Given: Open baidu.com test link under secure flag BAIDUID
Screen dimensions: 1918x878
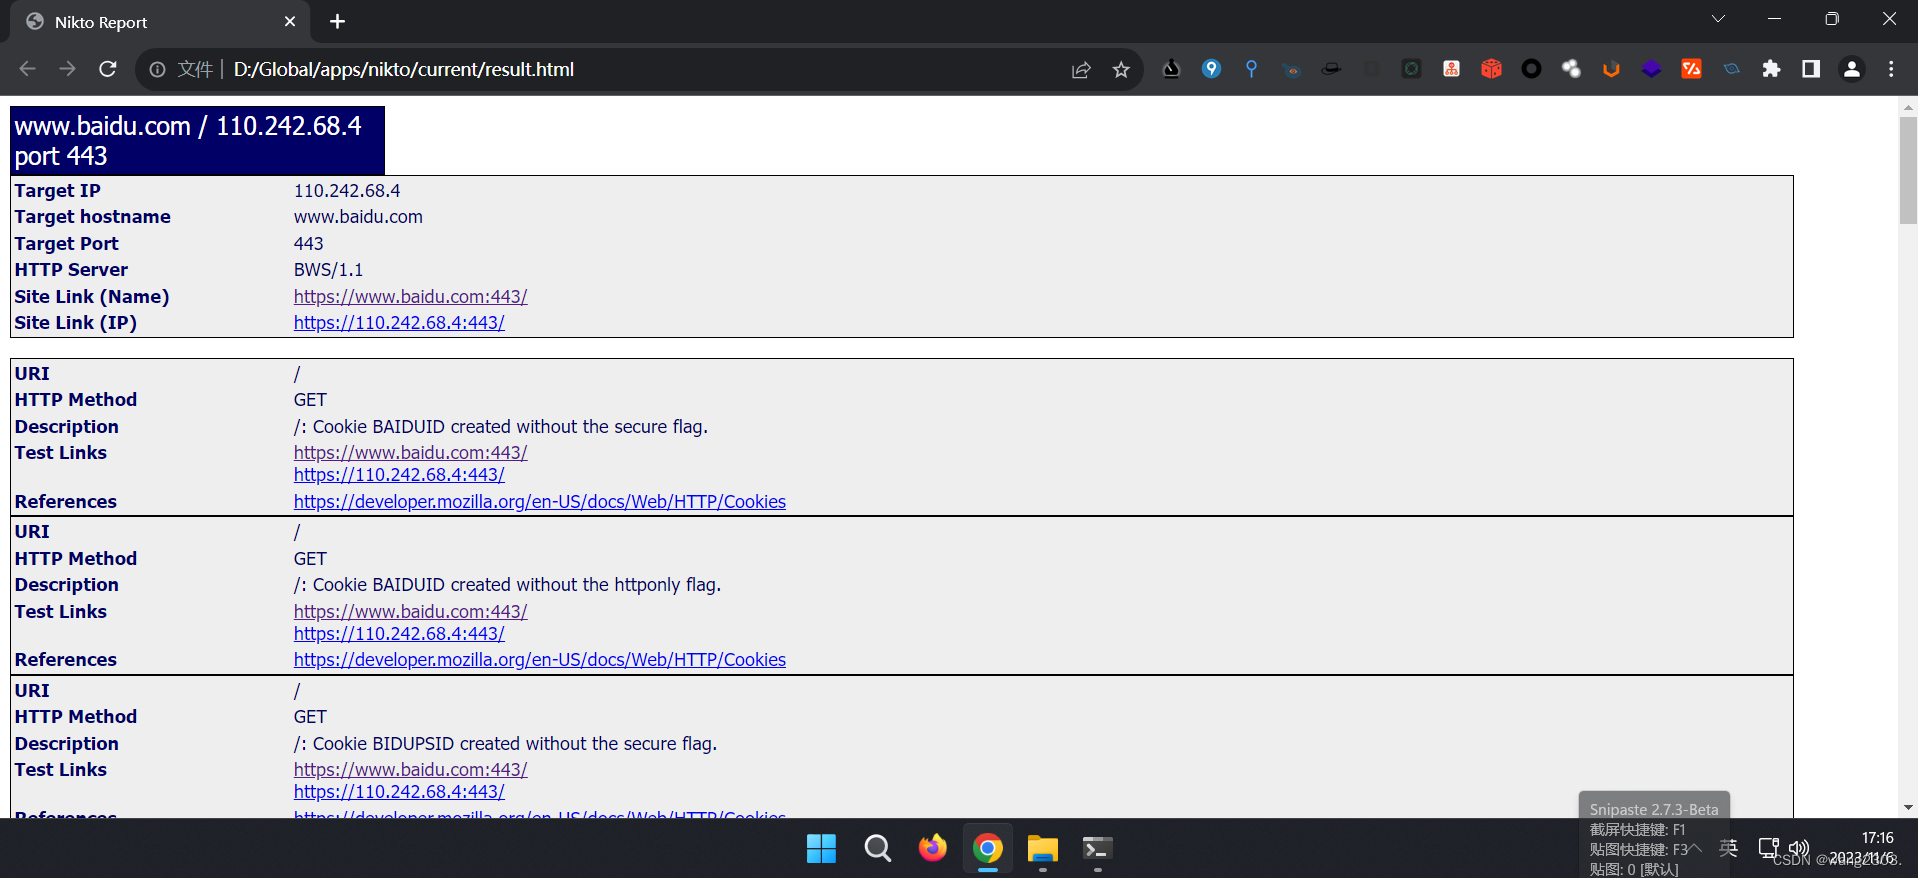Looking at the screenshot, I should point(410,453).
